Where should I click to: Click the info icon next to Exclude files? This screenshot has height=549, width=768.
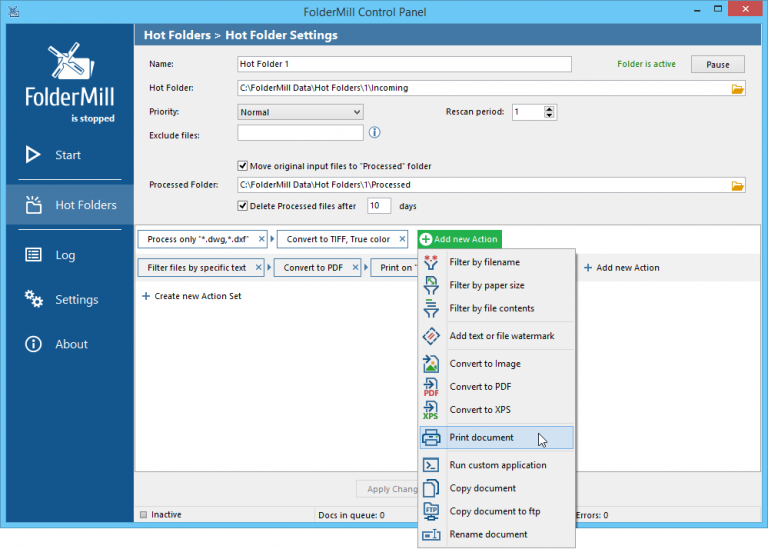click(375, 132)
